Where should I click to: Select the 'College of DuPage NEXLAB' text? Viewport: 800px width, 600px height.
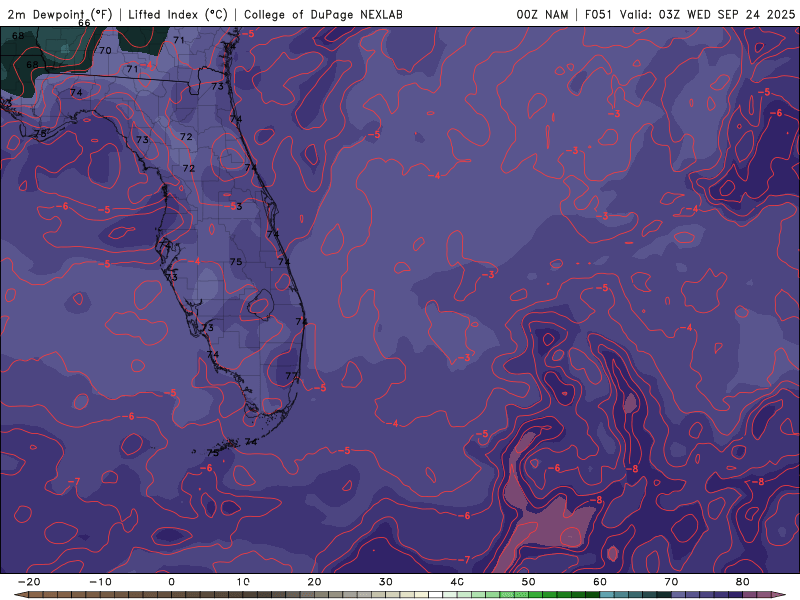323,15
